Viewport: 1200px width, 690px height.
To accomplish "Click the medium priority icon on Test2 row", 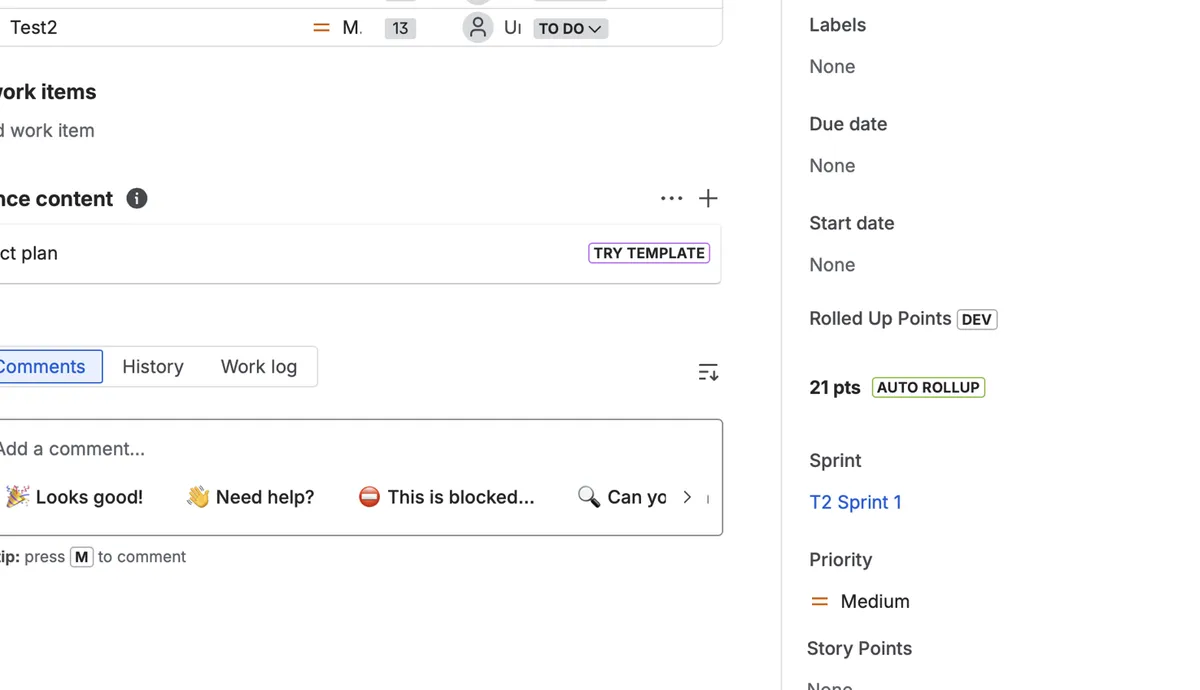I will click(321, 28).
